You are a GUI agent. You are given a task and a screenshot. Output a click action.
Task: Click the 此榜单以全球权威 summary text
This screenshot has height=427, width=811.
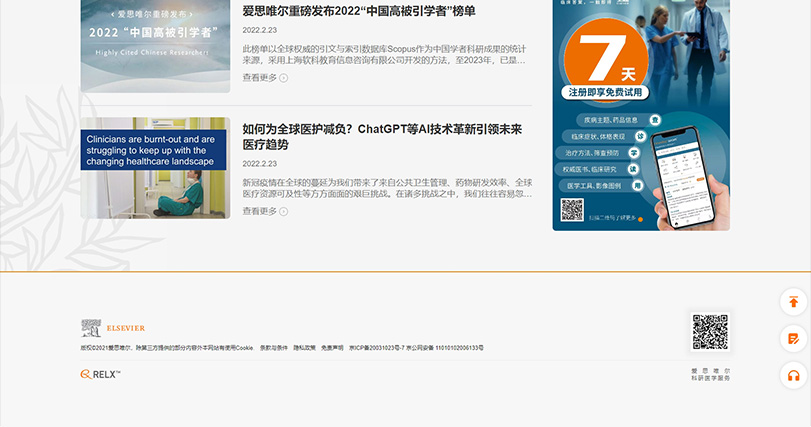tap(384, 55)
